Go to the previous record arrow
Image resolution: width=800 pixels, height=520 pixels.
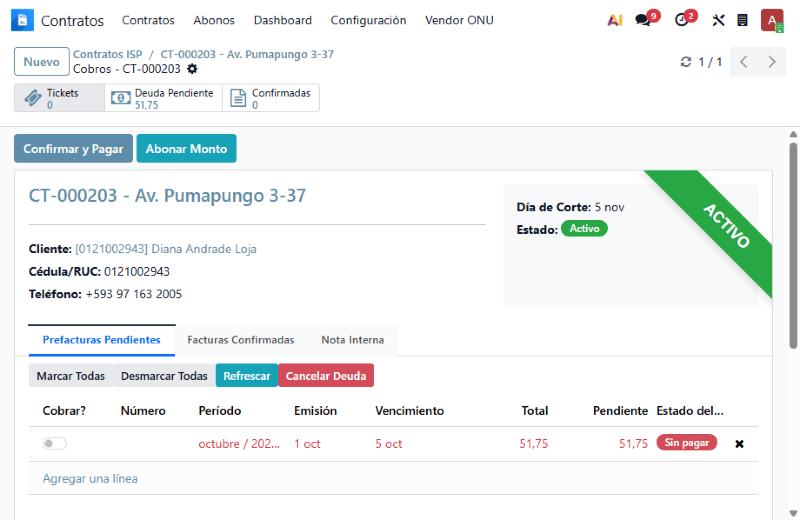click(744, 62)
